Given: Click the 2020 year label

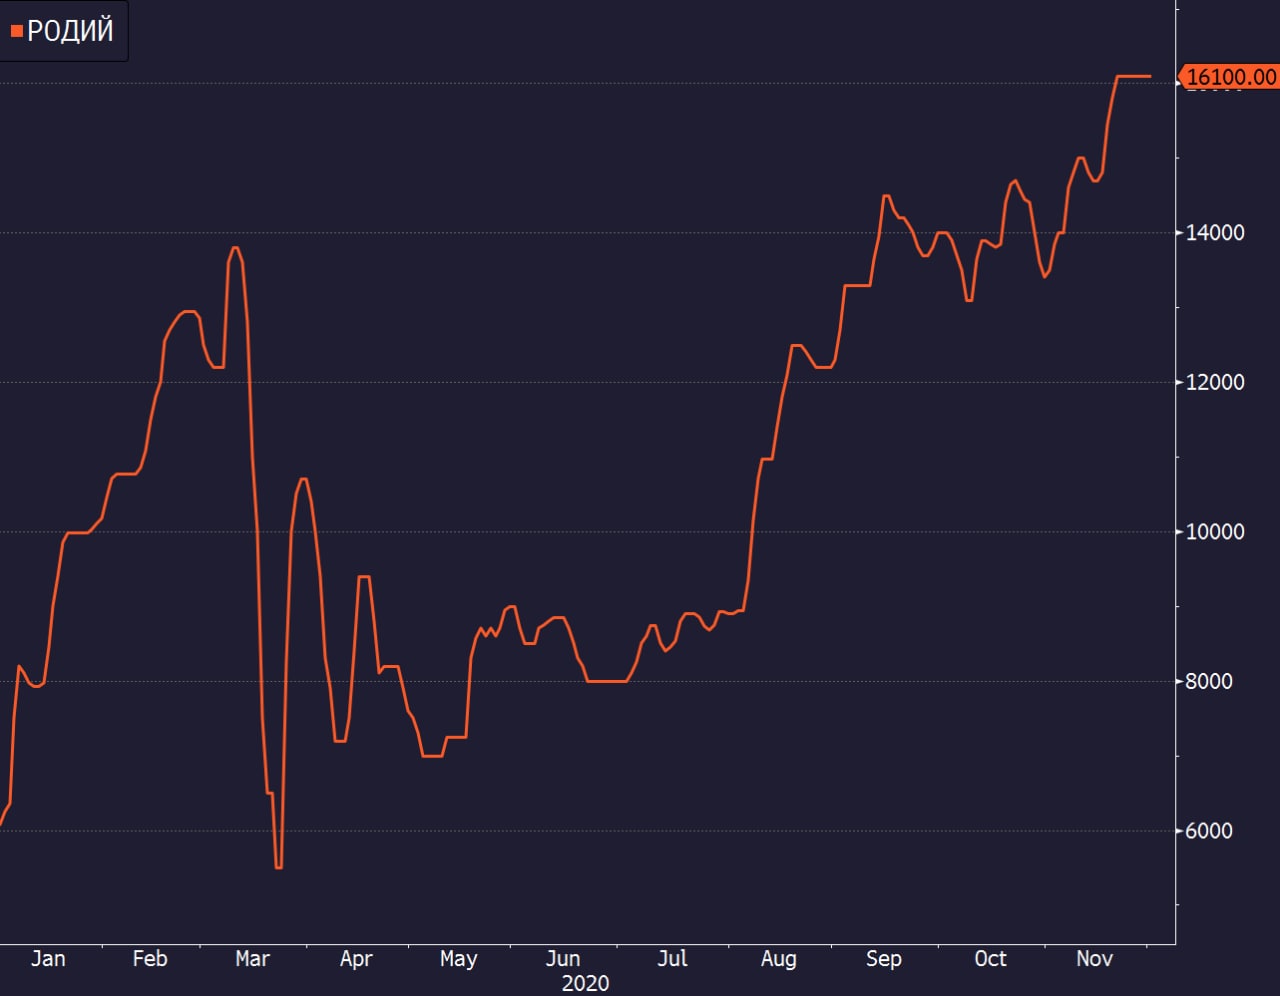Looking at the screenshot, I should [585, 984].
